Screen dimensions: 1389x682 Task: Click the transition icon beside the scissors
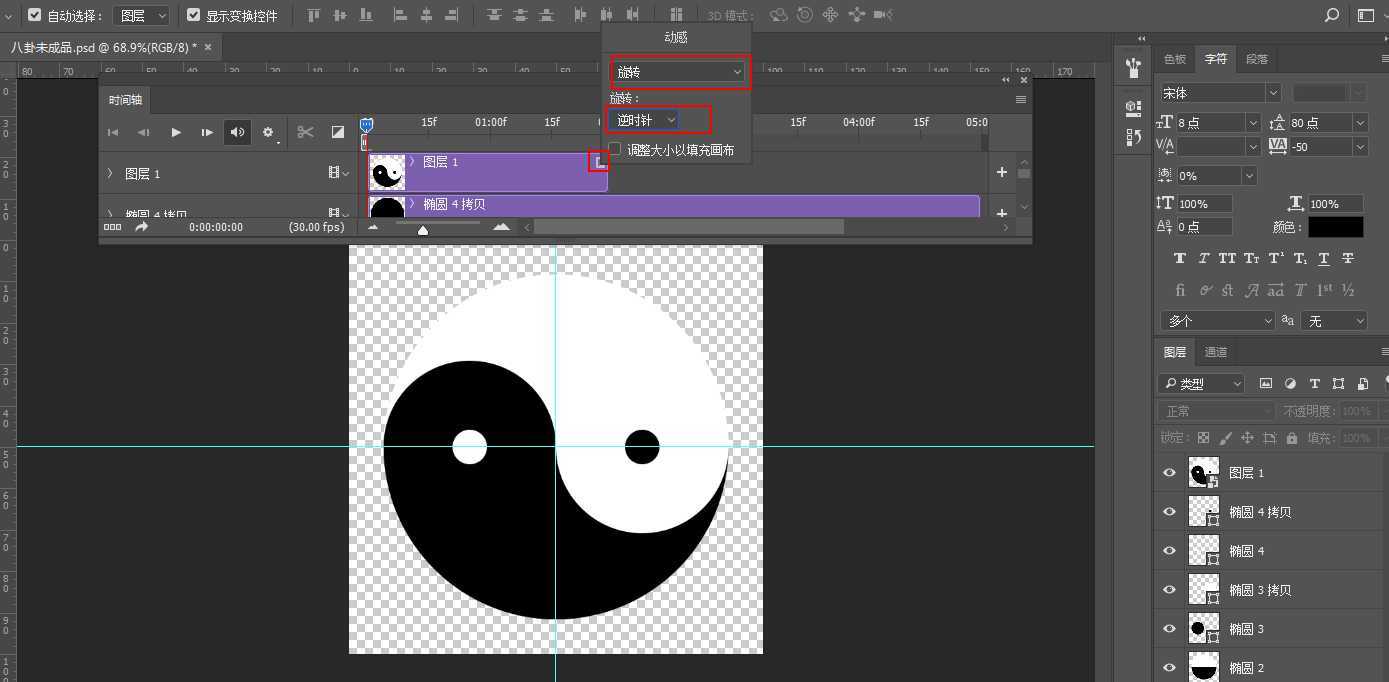(x=338, y=132)
